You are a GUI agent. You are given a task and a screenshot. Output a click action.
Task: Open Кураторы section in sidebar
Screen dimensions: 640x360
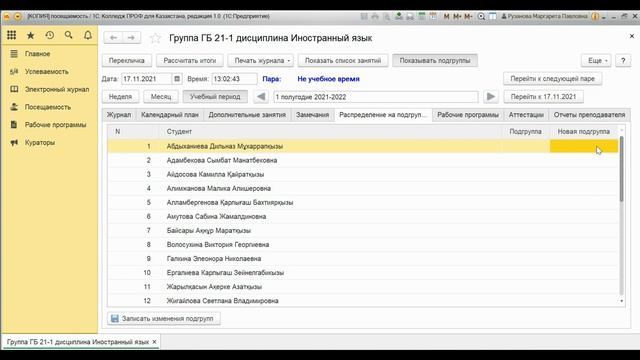[40, 142]
